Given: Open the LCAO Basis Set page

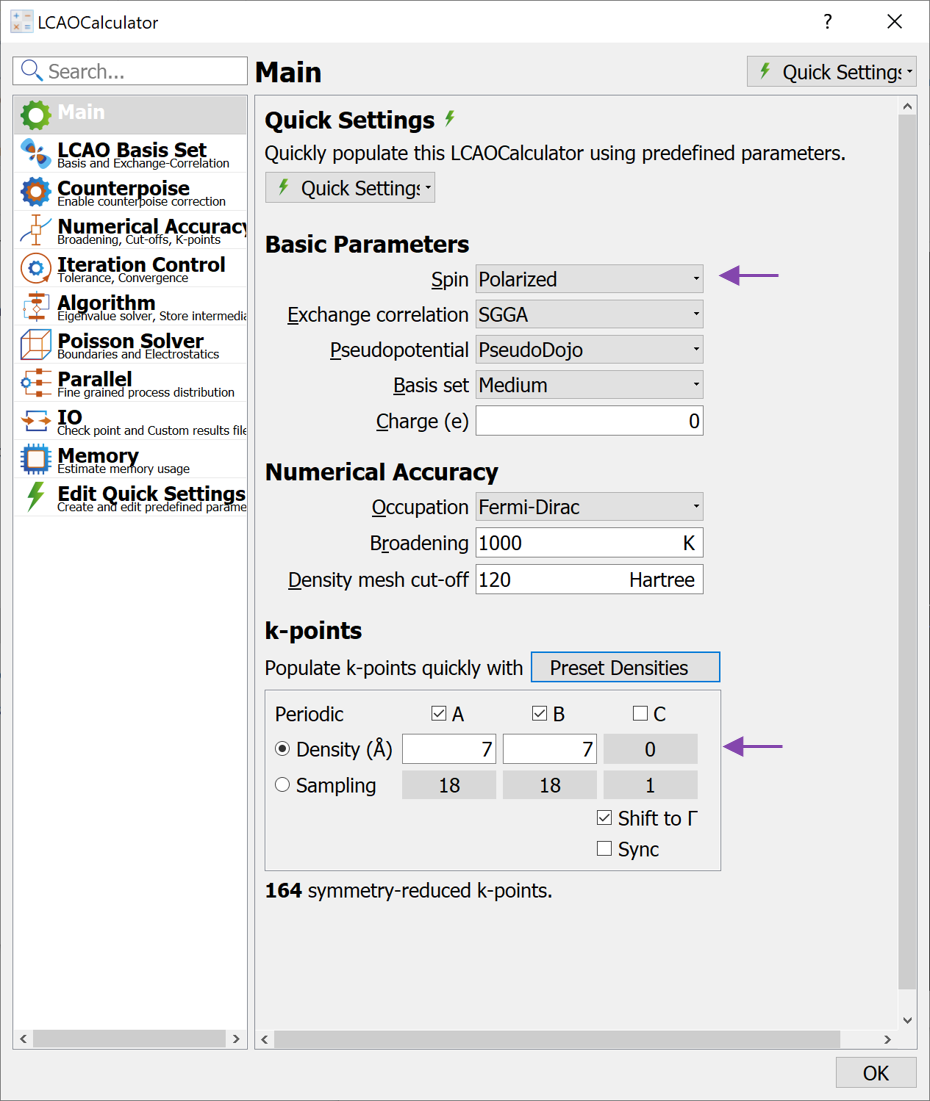Looking at the screenshot, I should pos(131,154).
